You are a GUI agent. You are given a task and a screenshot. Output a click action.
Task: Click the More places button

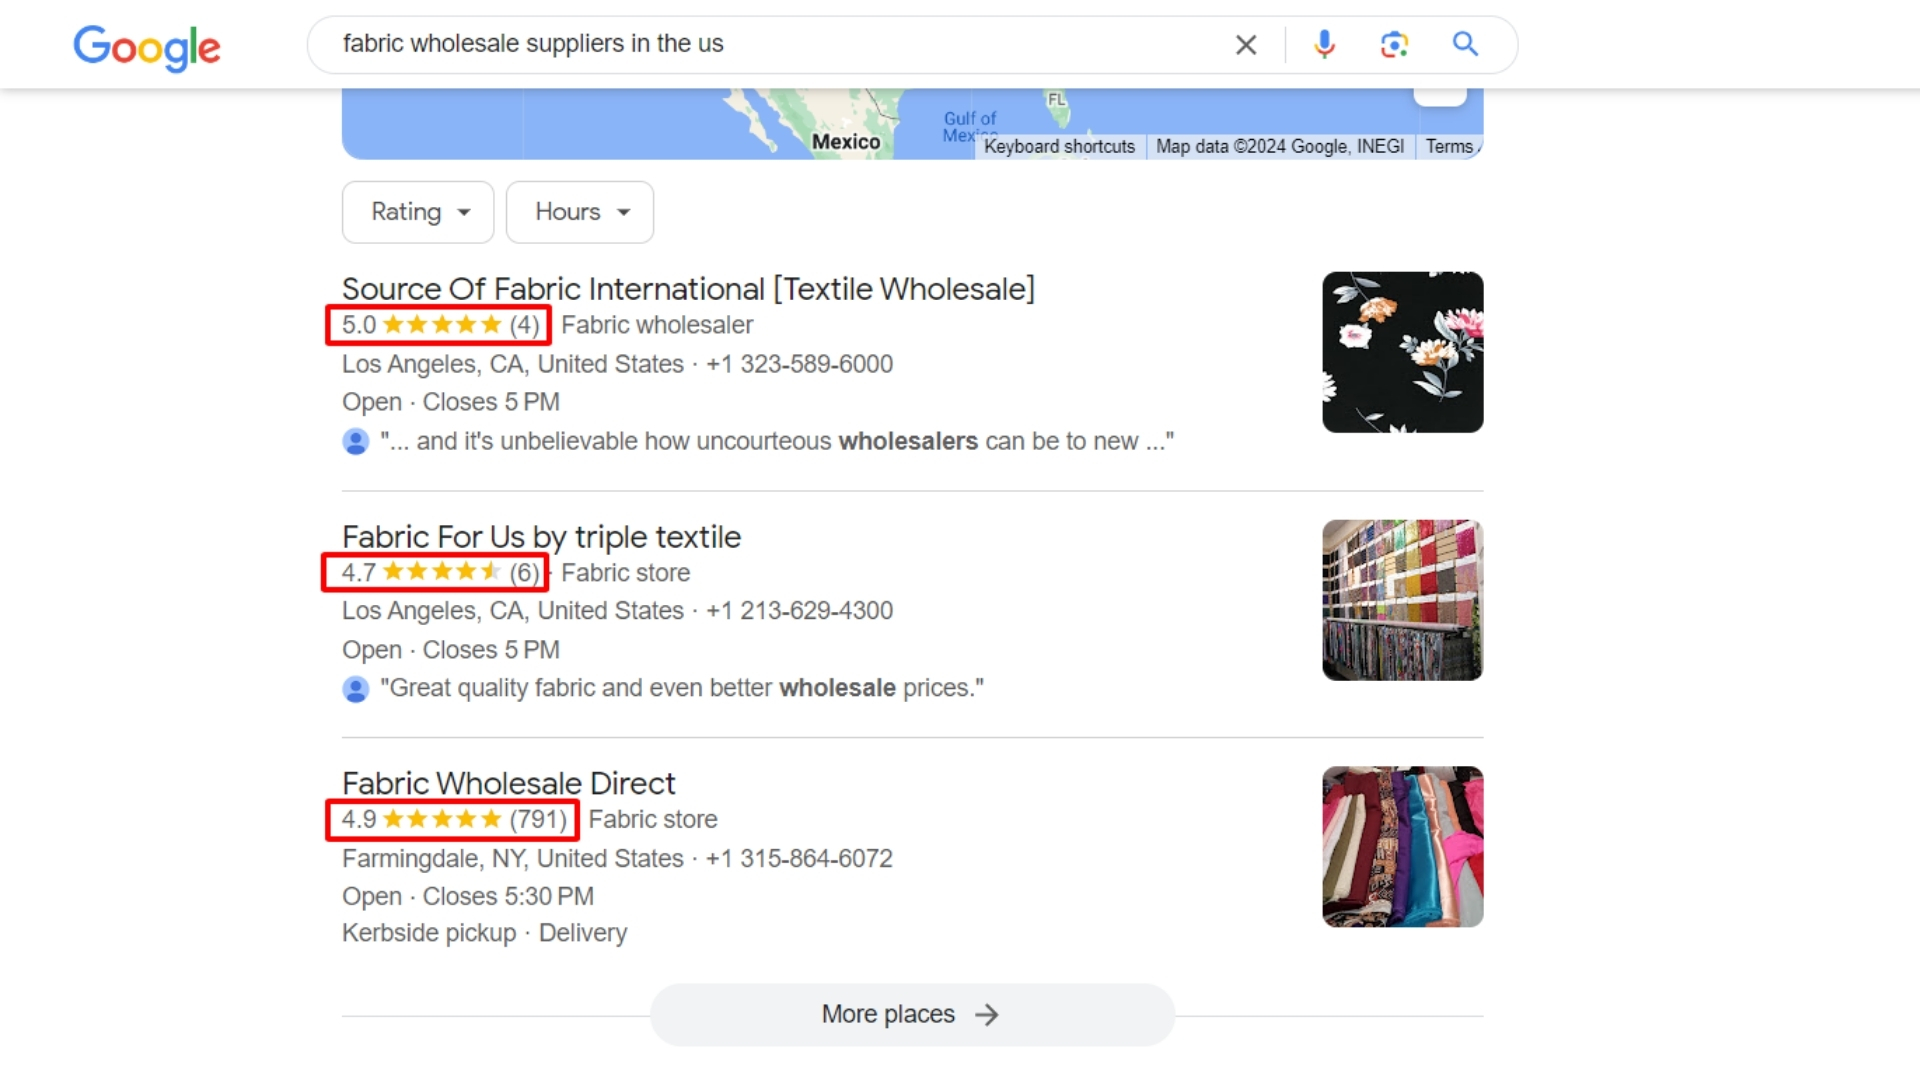tap(888, 1014)
